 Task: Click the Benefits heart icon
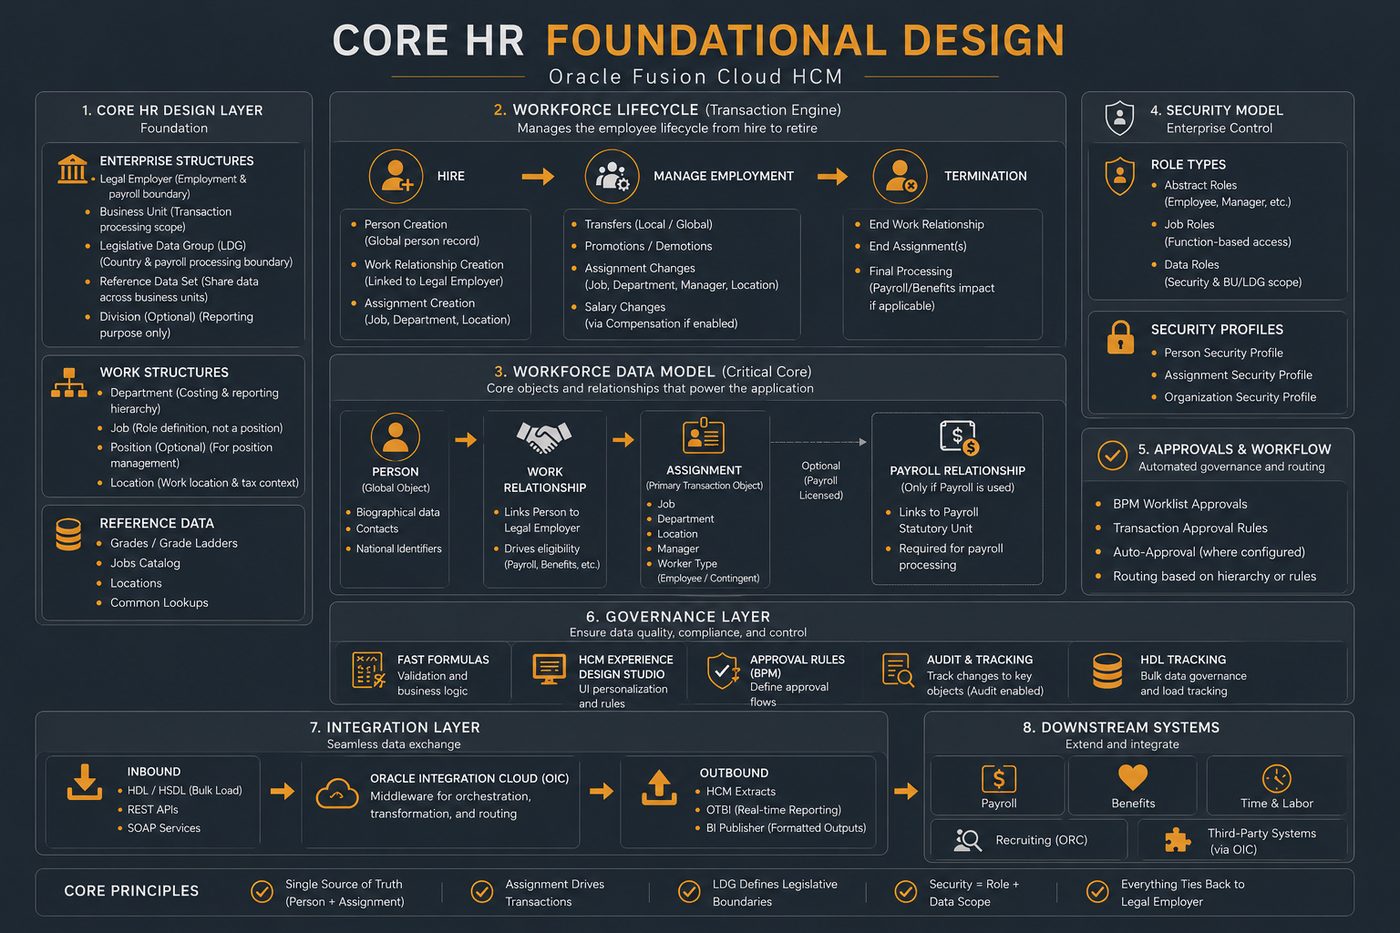pos(1133,777)
